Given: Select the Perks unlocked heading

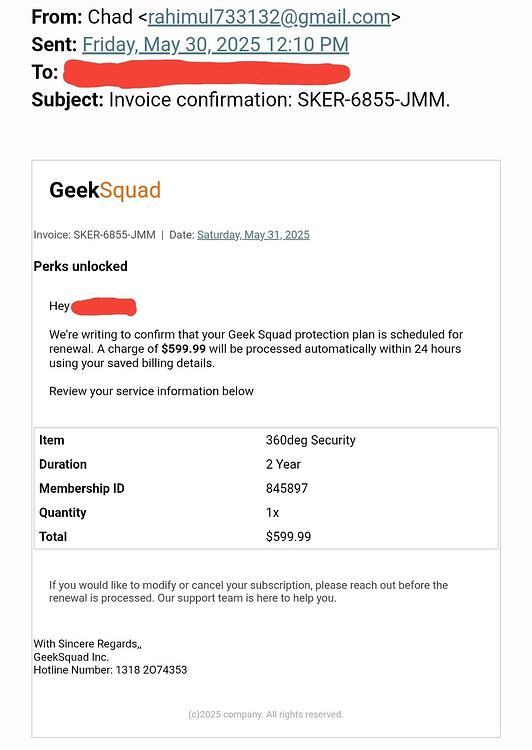Looking at the screenshot, I should coord(80,266).
